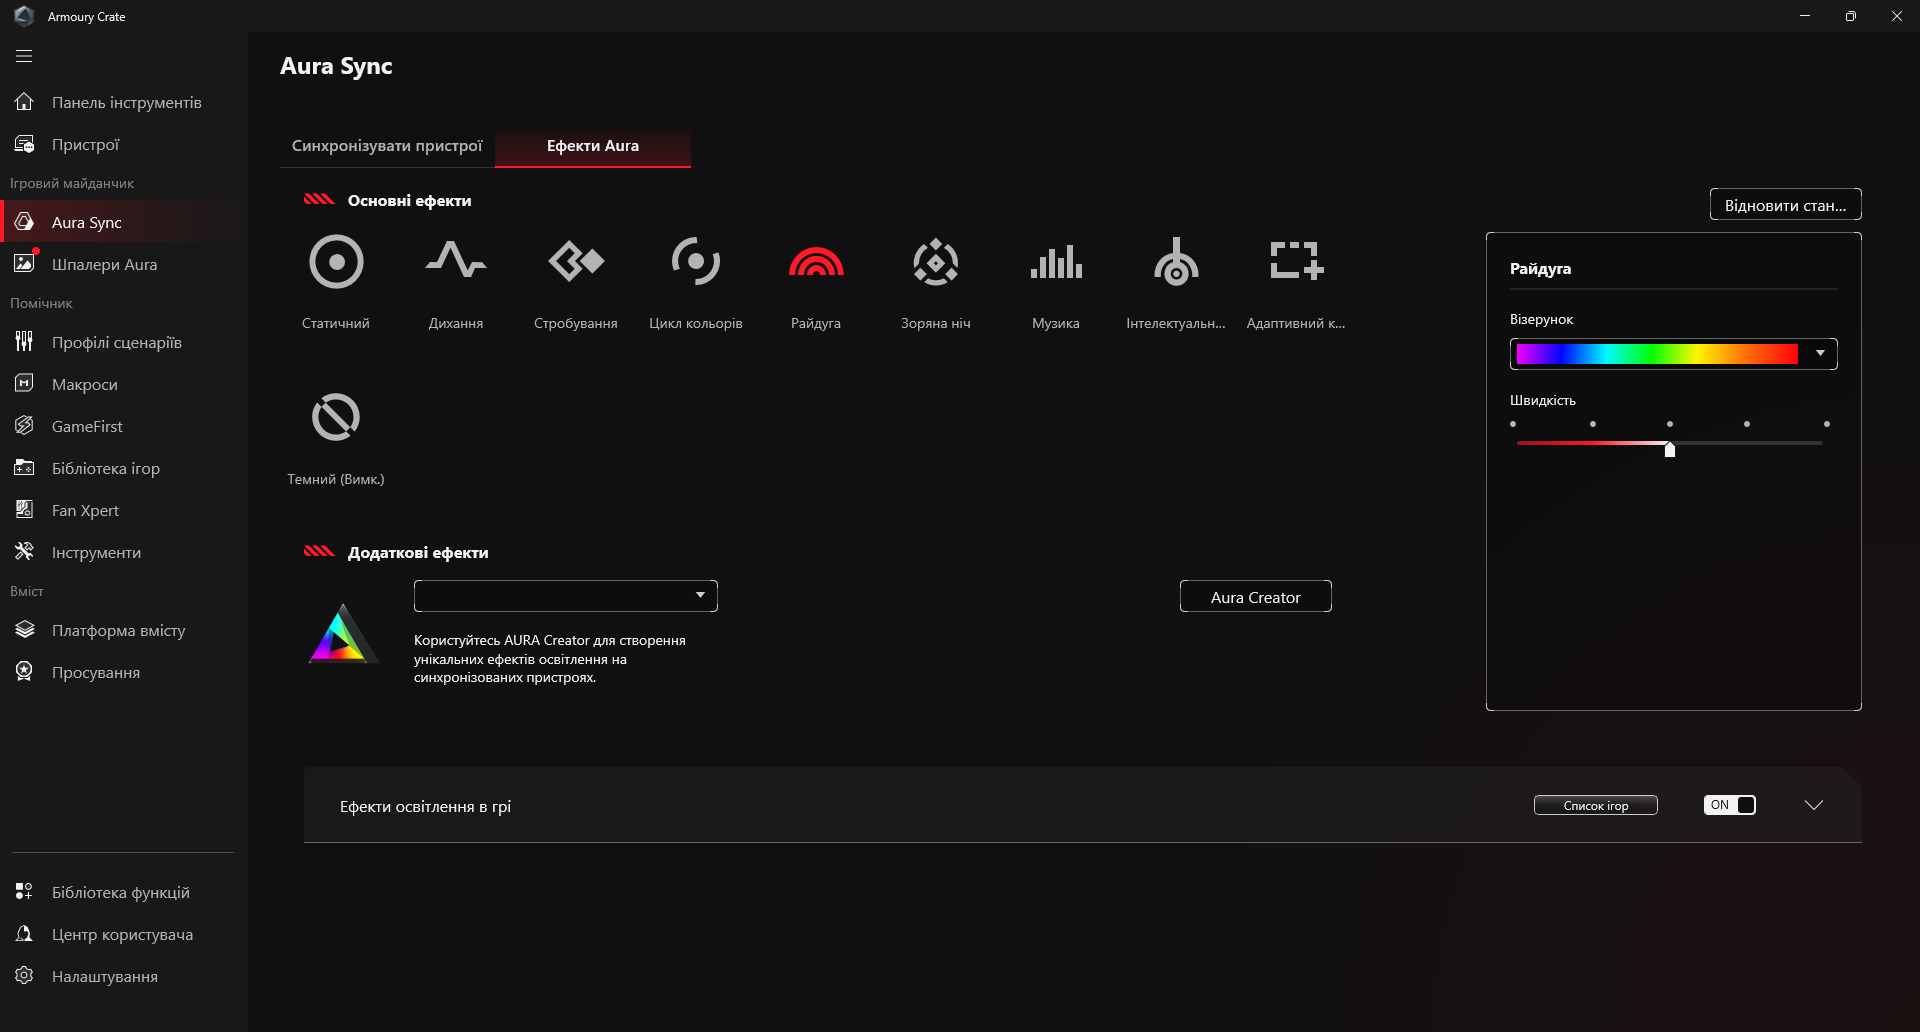Switch to Синхронізувати пристрої tab
Screen dimensions: 1920x1032
coord(387,146)
